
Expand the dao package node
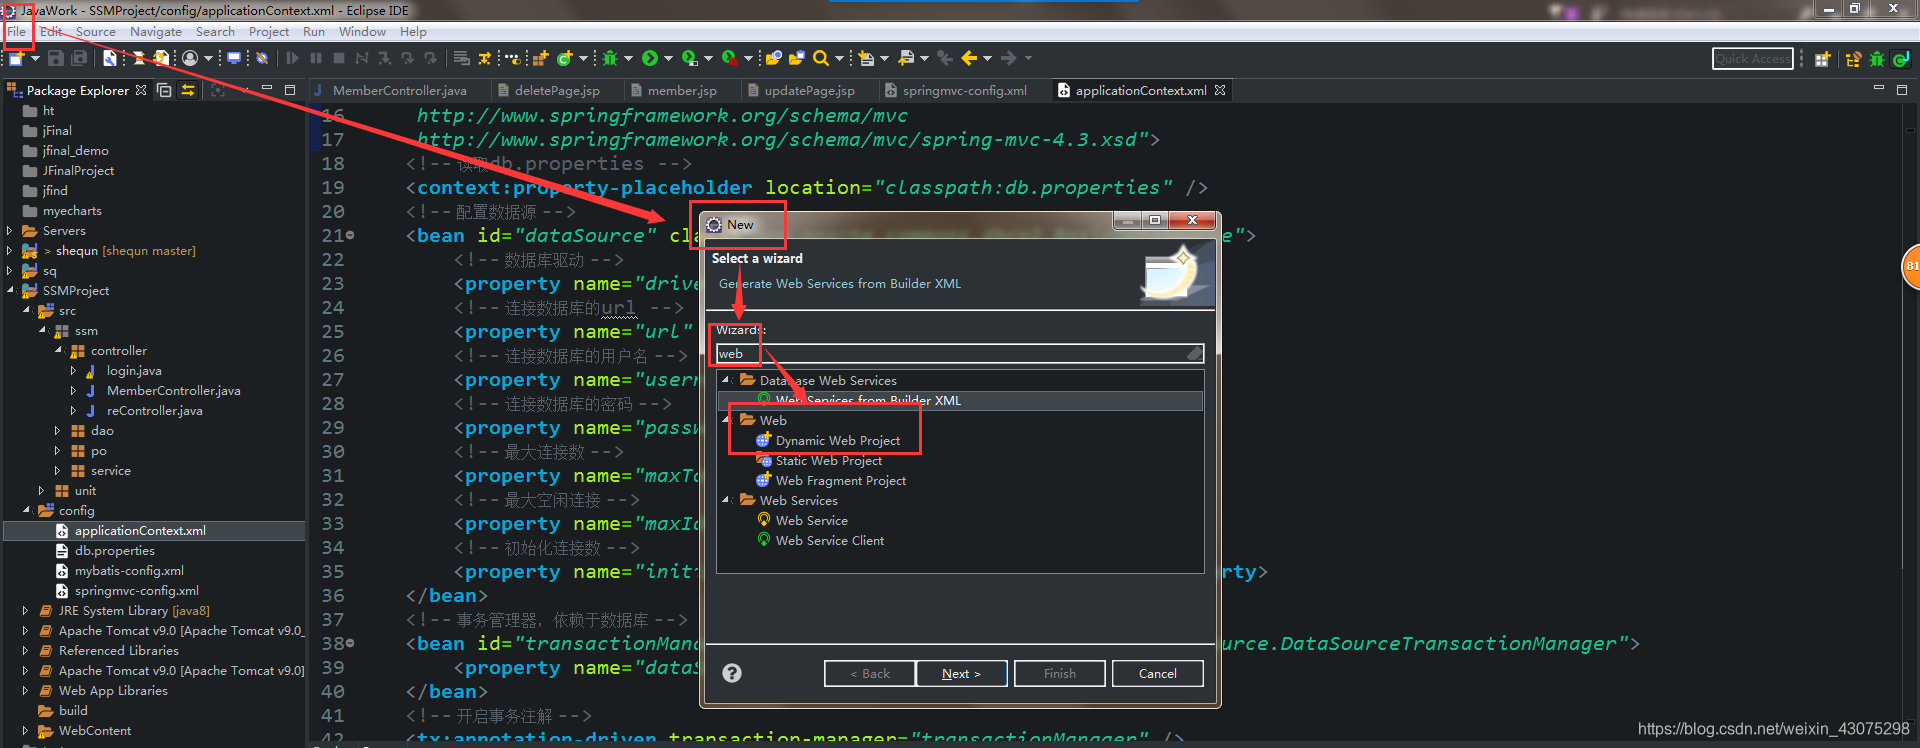click(x=57, y=430)
